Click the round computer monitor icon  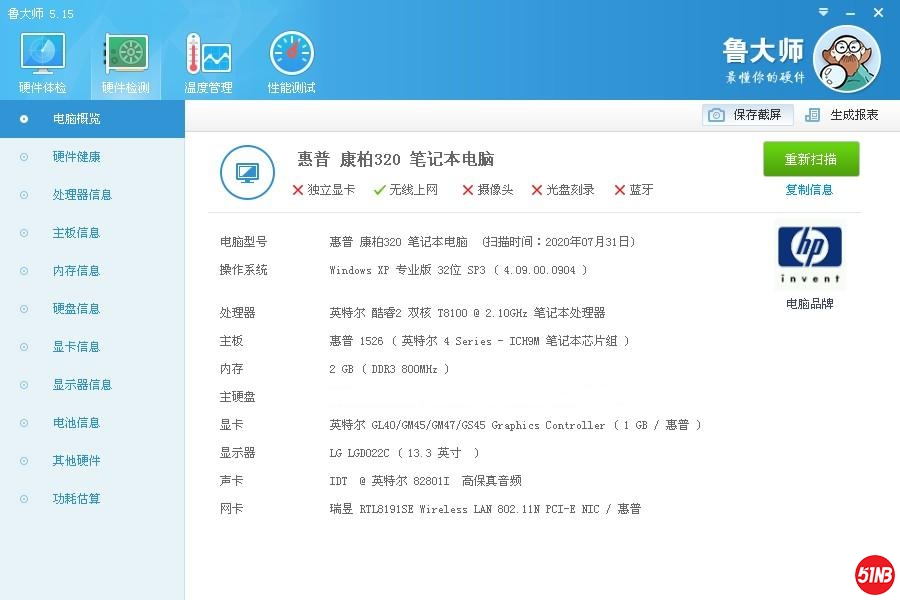coord(247,172)
